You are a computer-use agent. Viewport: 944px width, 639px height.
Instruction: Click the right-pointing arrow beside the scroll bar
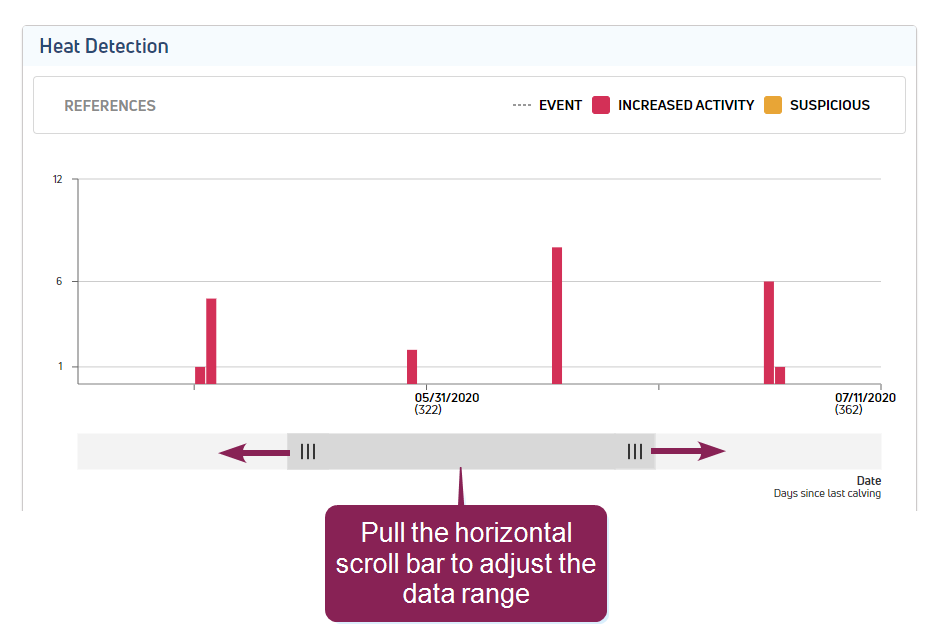689,451
